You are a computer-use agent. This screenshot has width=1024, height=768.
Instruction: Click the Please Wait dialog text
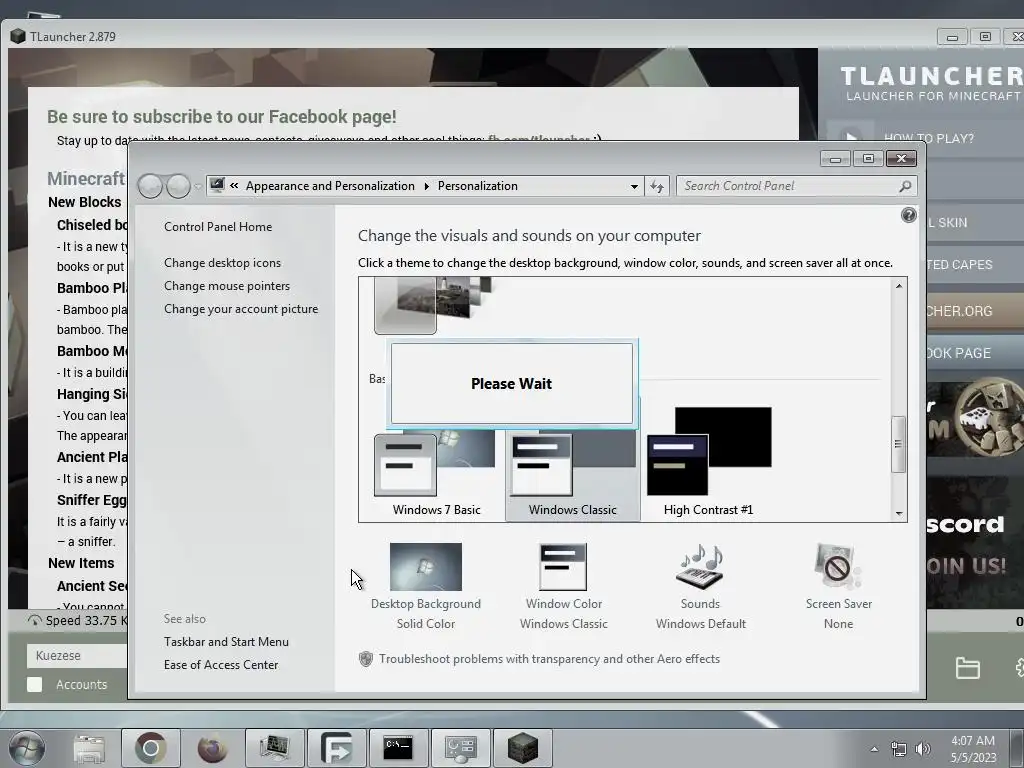511,383
